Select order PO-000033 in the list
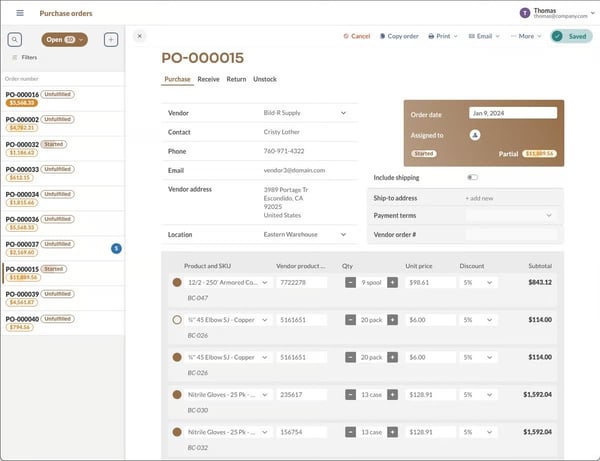The image size is (600, 461). click(x=63, y=173)
